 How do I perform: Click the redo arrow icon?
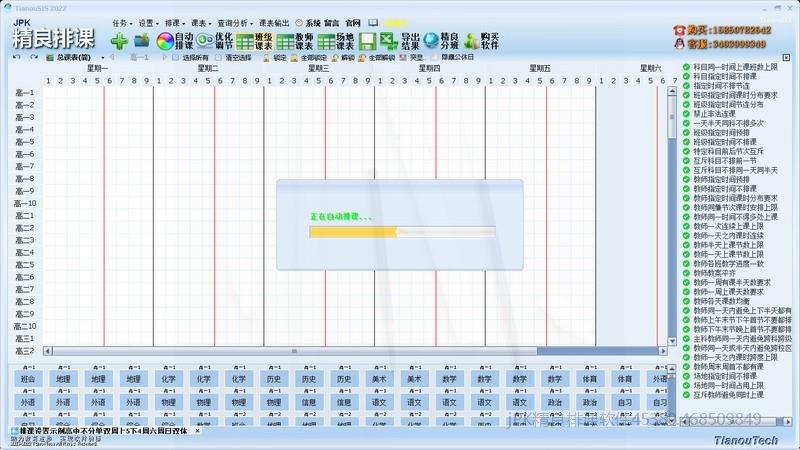(34, 57)
